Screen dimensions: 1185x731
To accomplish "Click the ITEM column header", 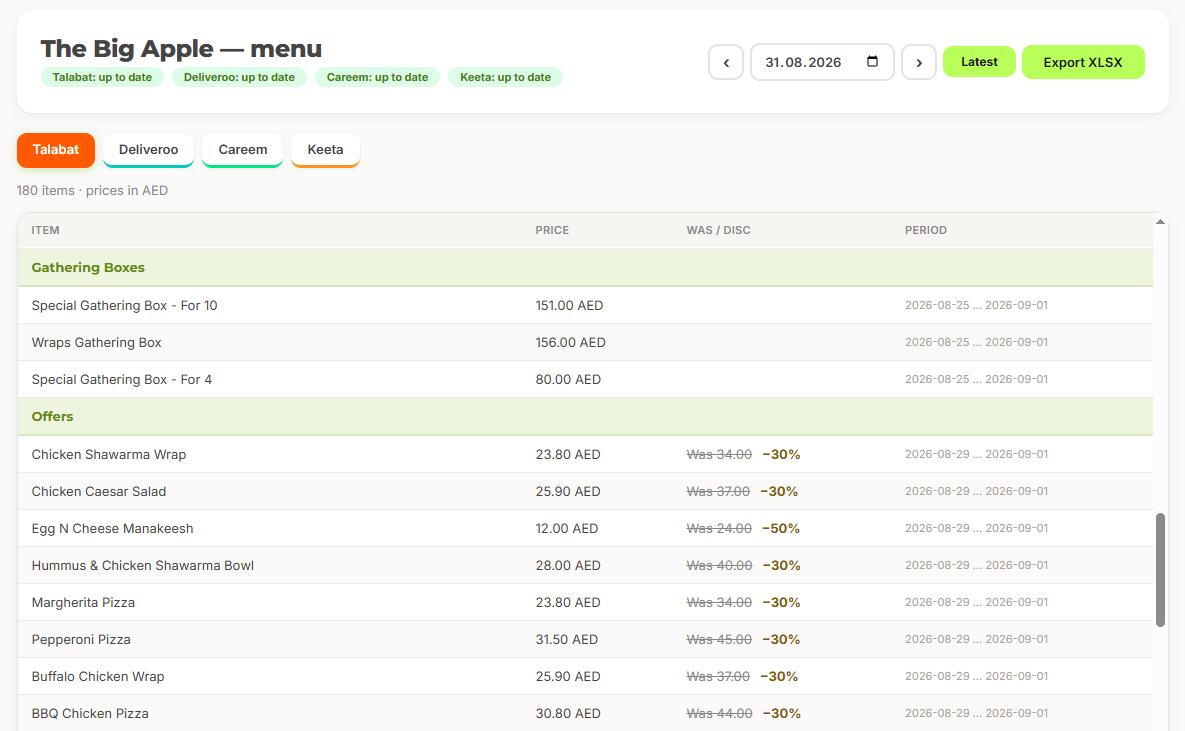I will click(x=45, y=230).
